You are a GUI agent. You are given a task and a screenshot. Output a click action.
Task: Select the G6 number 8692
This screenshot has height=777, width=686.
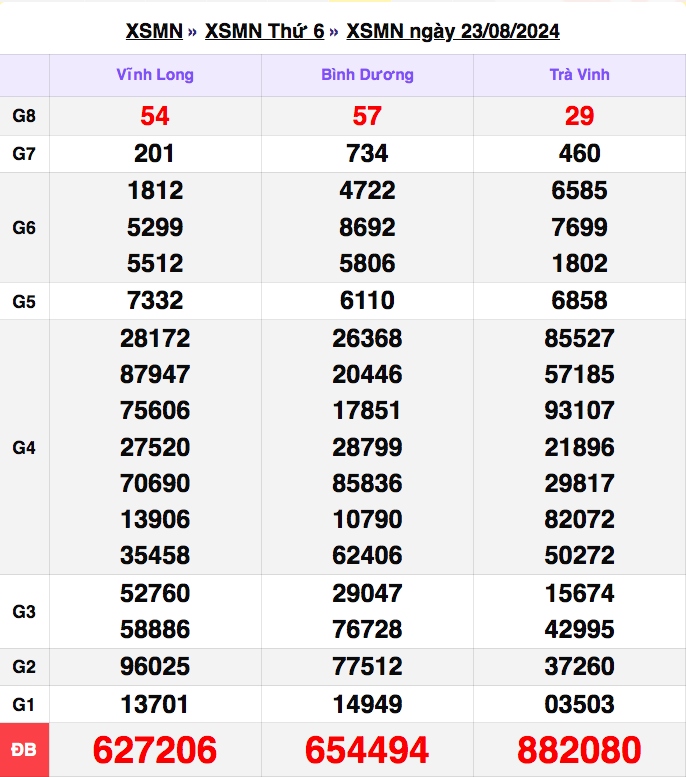367,227
